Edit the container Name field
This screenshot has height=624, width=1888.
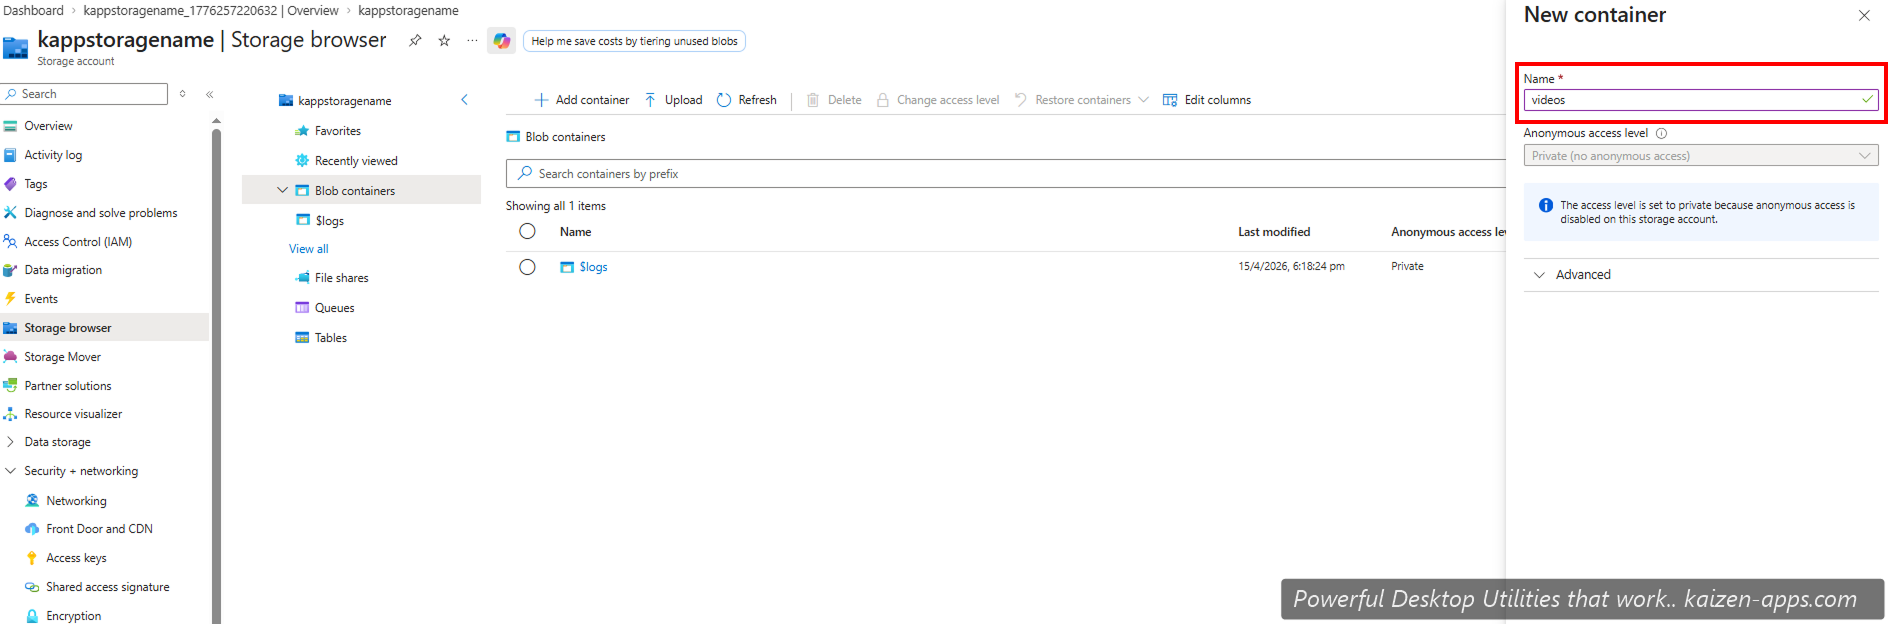pos(1700,100)
